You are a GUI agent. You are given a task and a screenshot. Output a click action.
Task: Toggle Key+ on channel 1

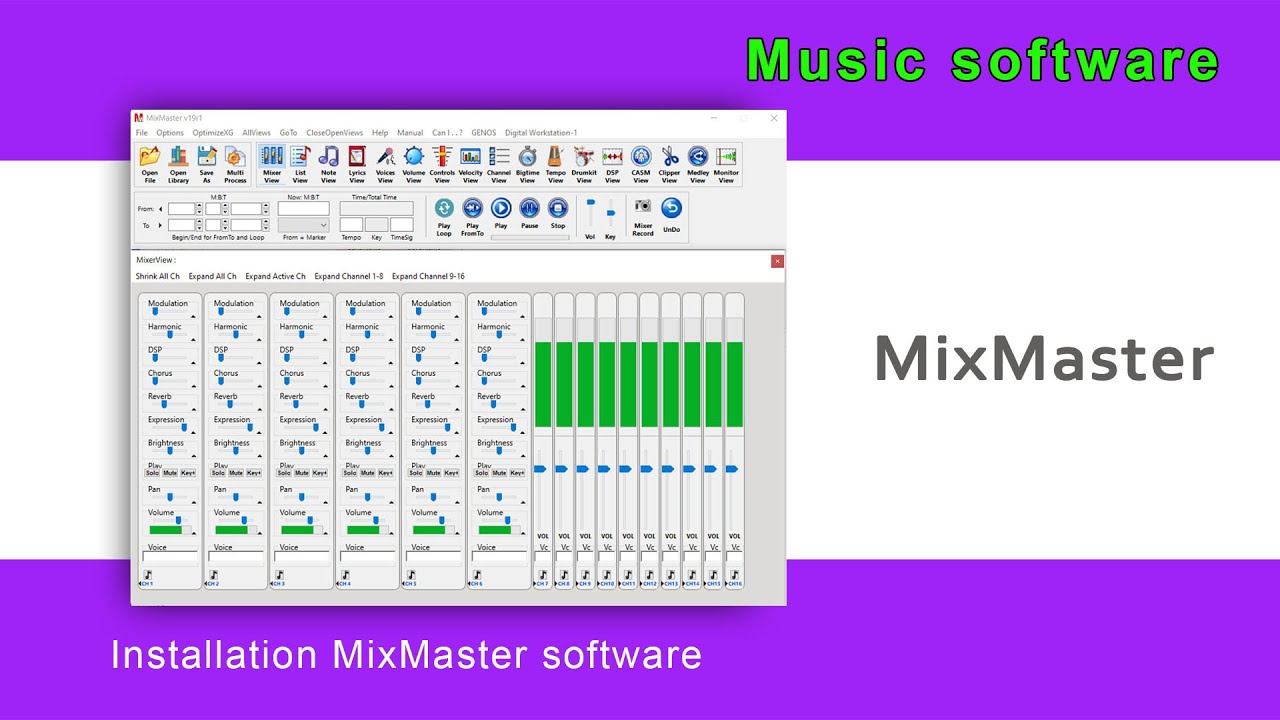pyautogui.click(x=188, y=473)
